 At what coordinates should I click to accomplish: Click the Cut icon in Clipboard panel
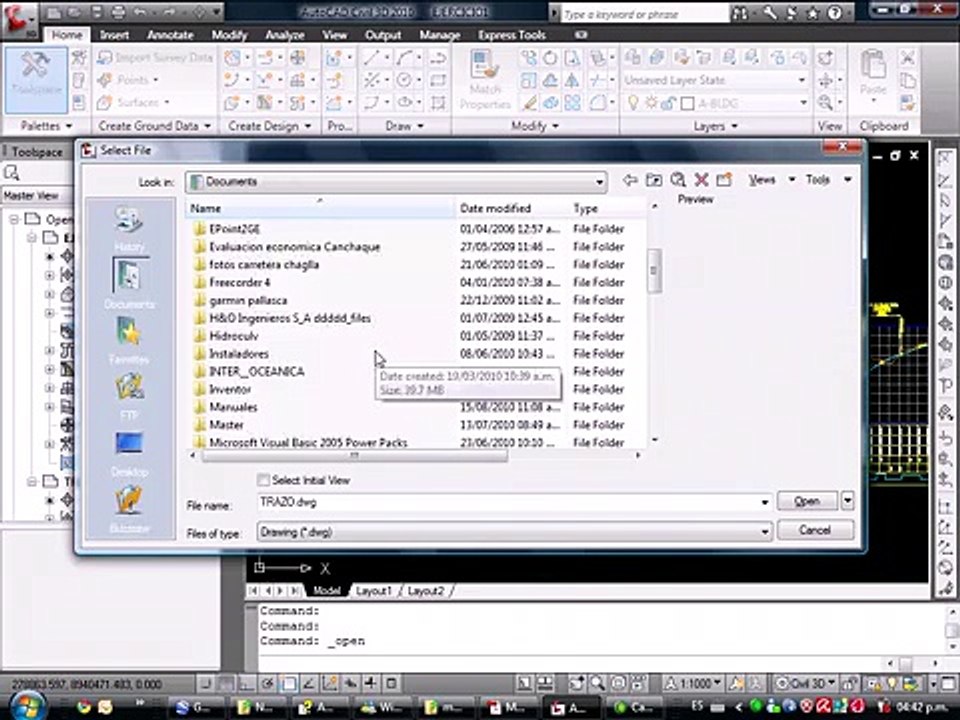click(x=907, y=58)
